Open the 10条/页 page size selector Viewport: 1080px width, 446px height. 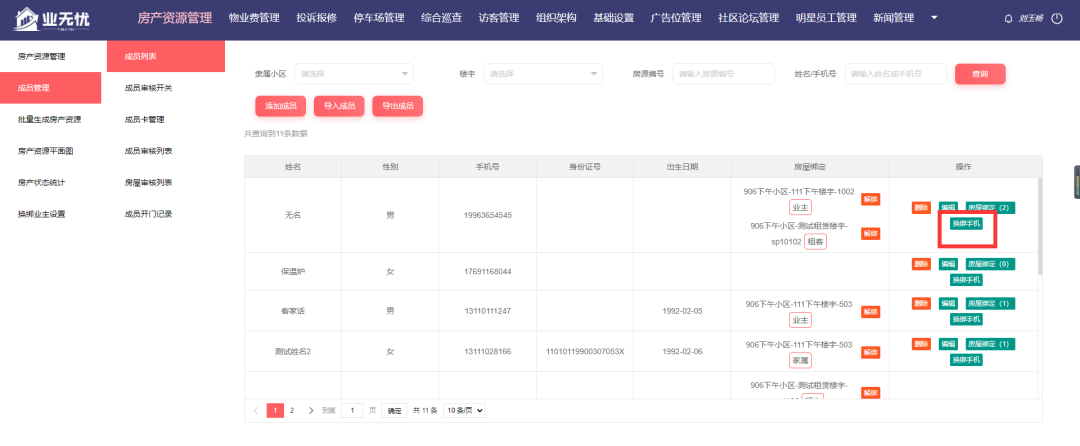464,410
